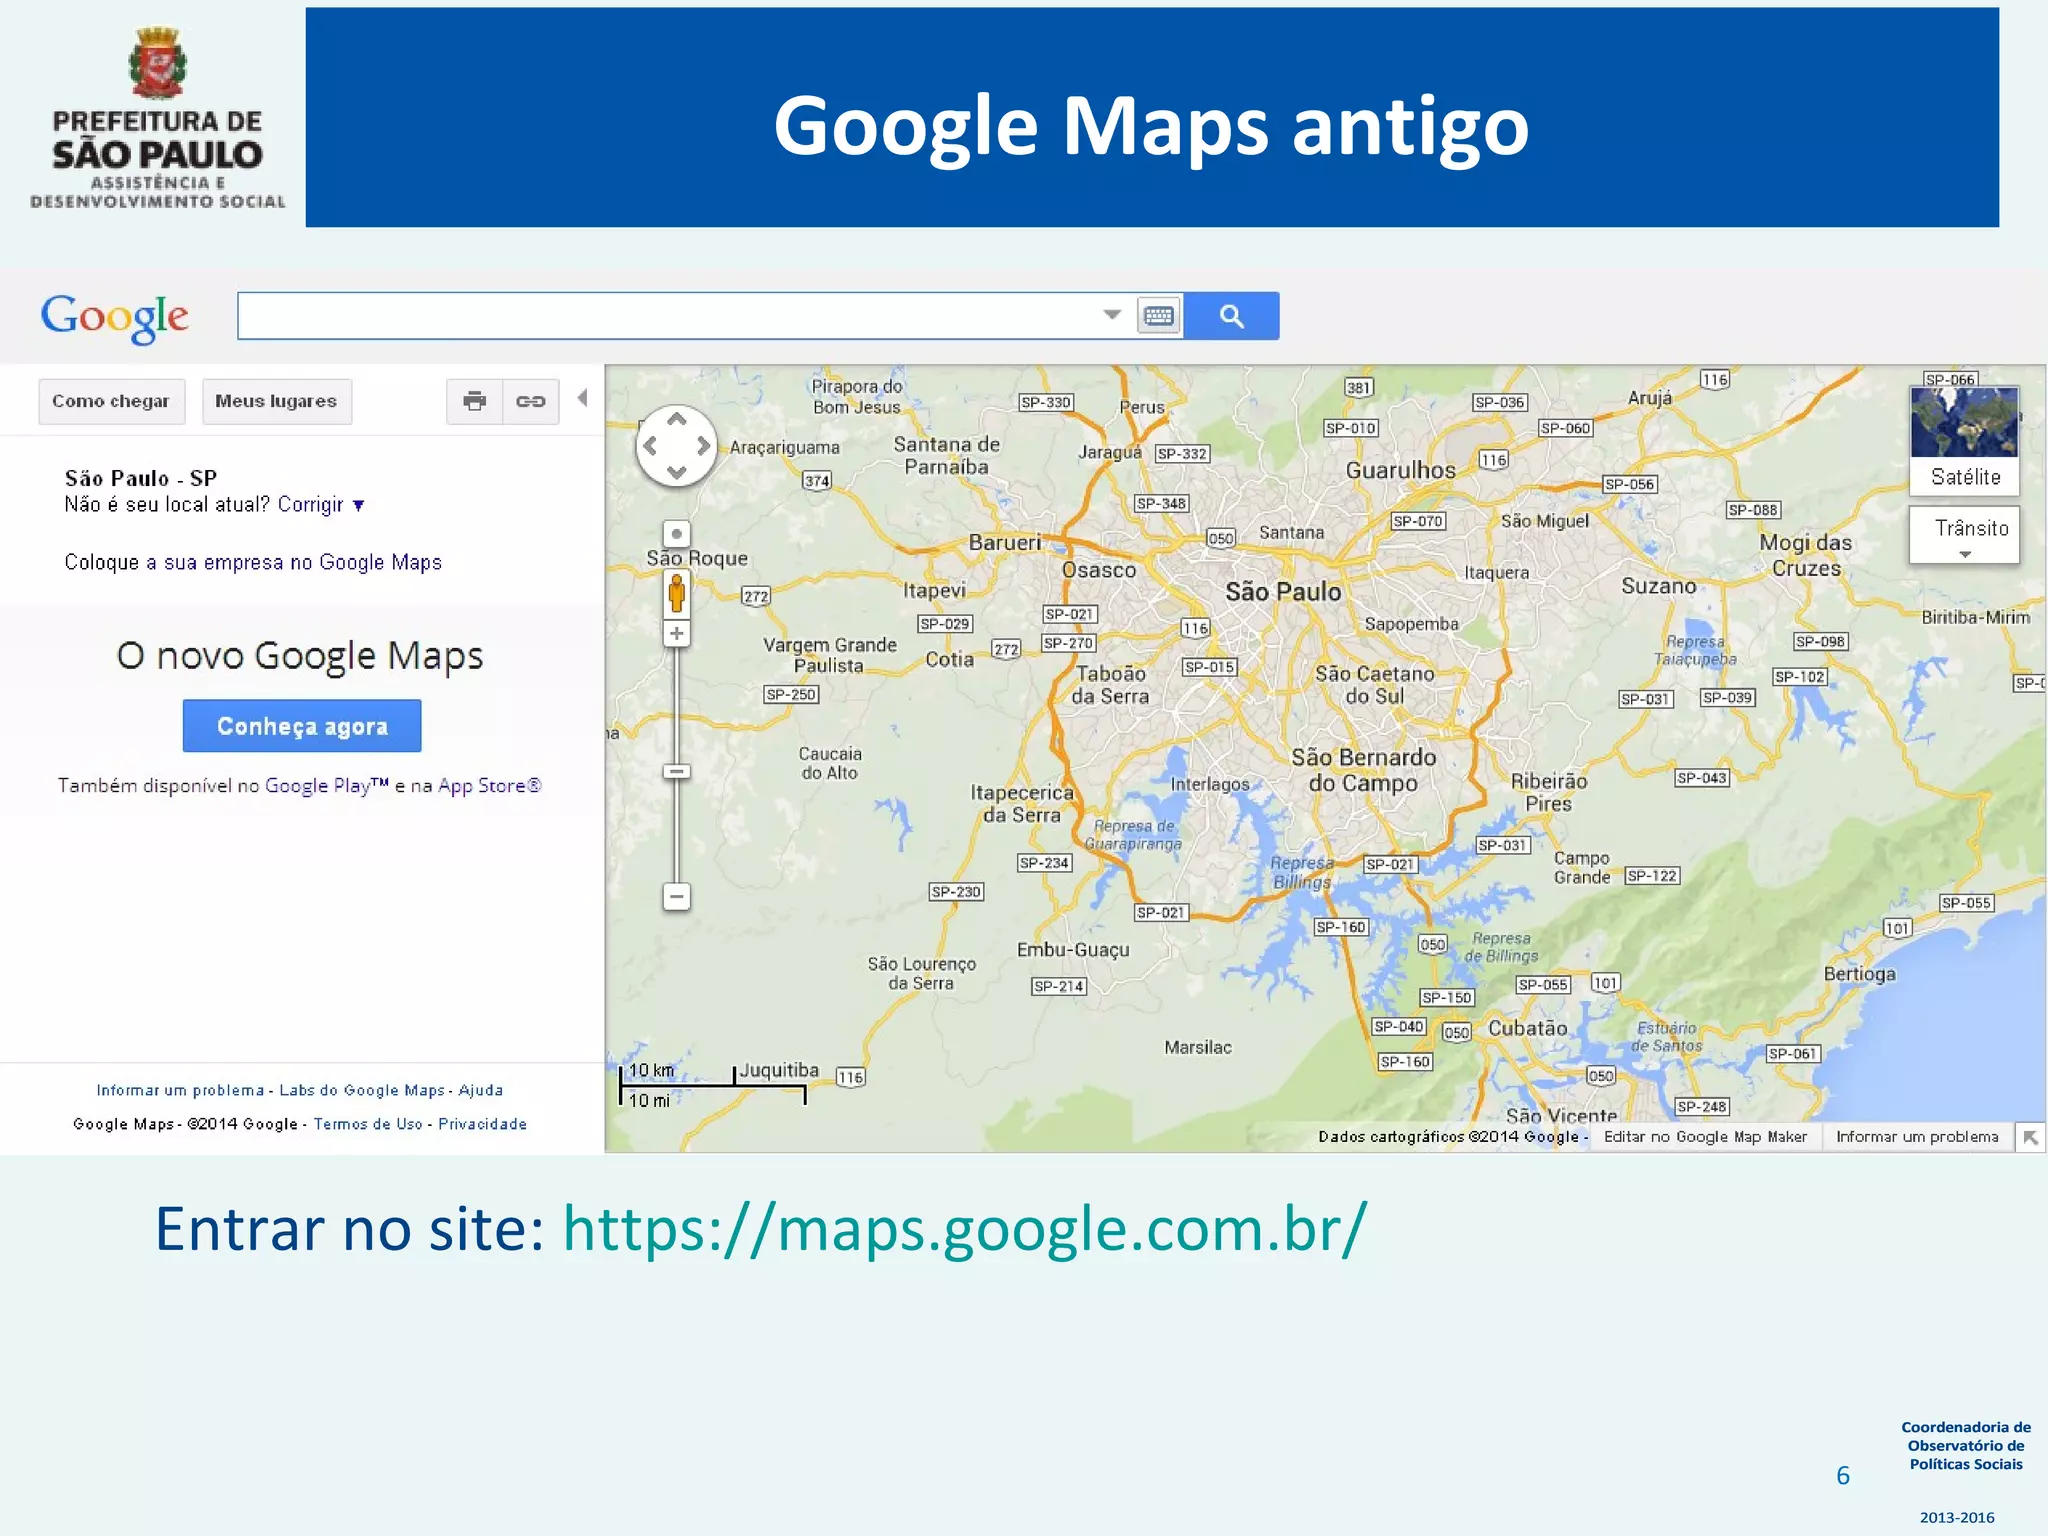Click the overview map expand arrow icon
Viewport: 2048px width, 1536px height.
[2030, 1138]
